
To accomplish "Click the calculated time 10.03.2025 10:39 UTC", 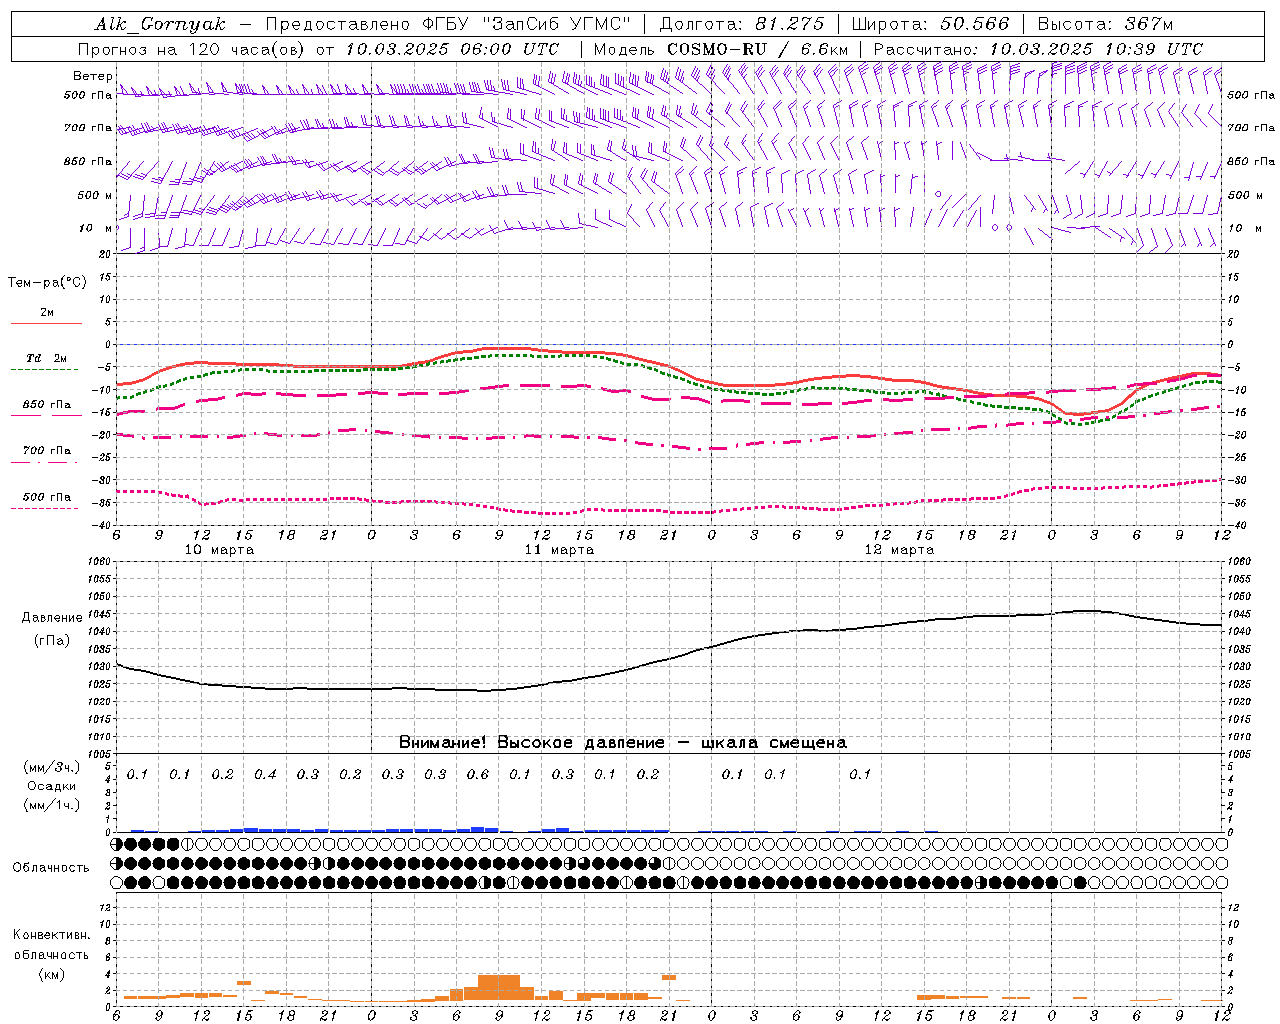I will [1096, 48].
